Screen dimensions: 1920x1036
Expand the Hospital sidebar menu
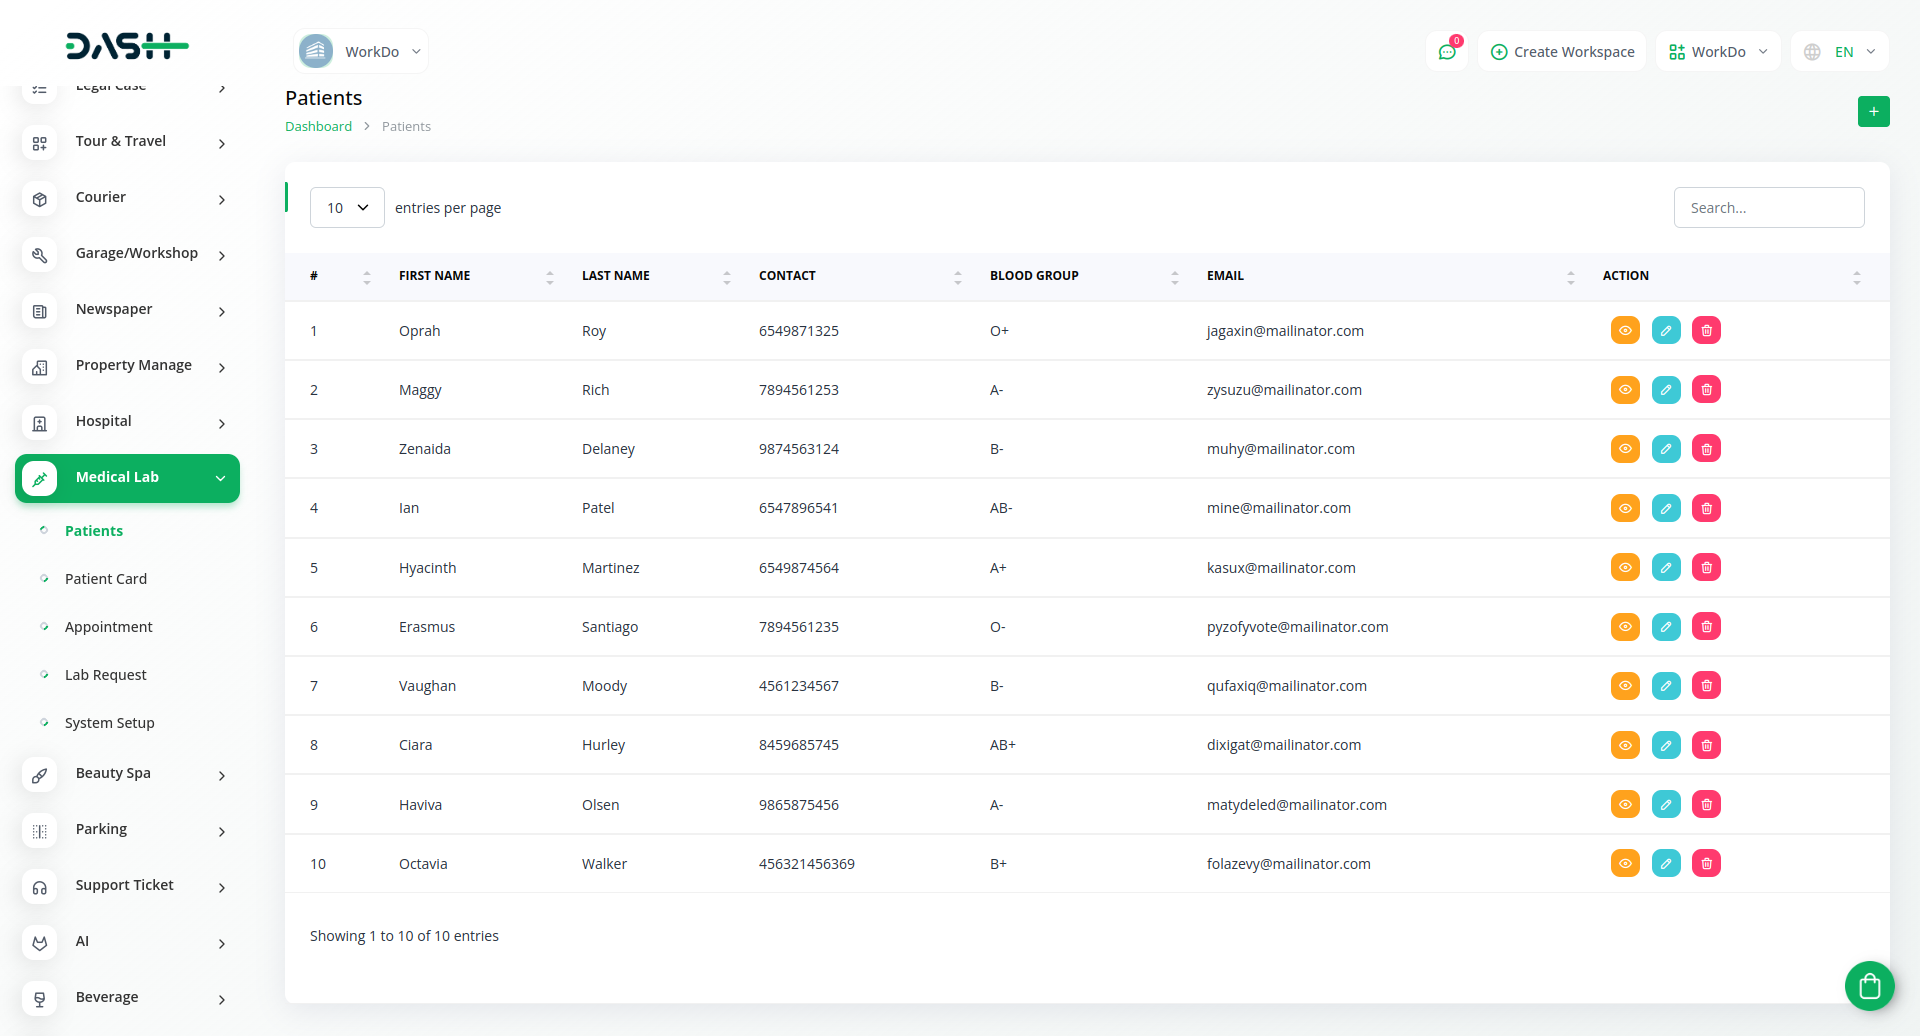point(127,422)
